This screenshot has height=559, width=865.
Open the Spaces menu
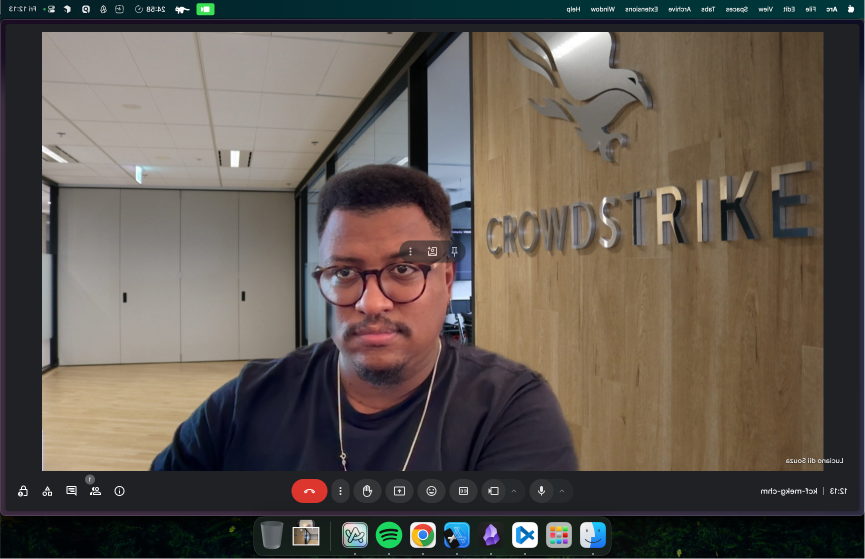coord(736,9)
